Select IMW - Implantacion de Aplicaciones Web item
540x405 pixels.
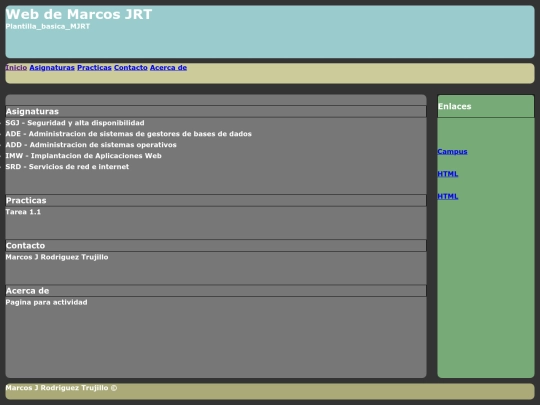pyautogui.click(x=83, y=156)
